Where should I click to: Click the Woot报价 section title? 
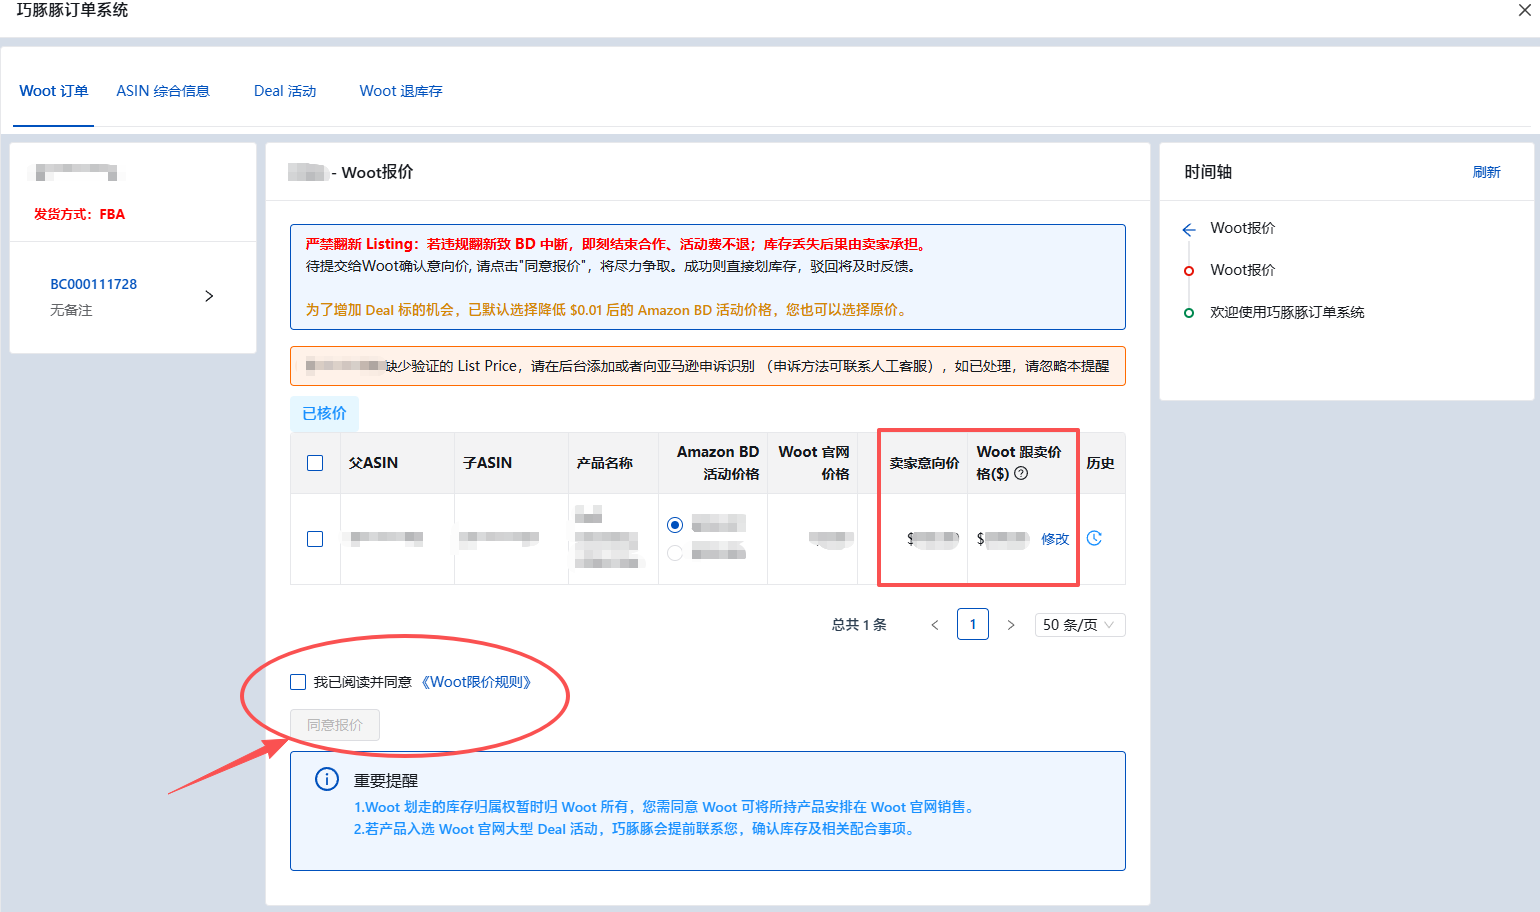(x=377, y=172)
